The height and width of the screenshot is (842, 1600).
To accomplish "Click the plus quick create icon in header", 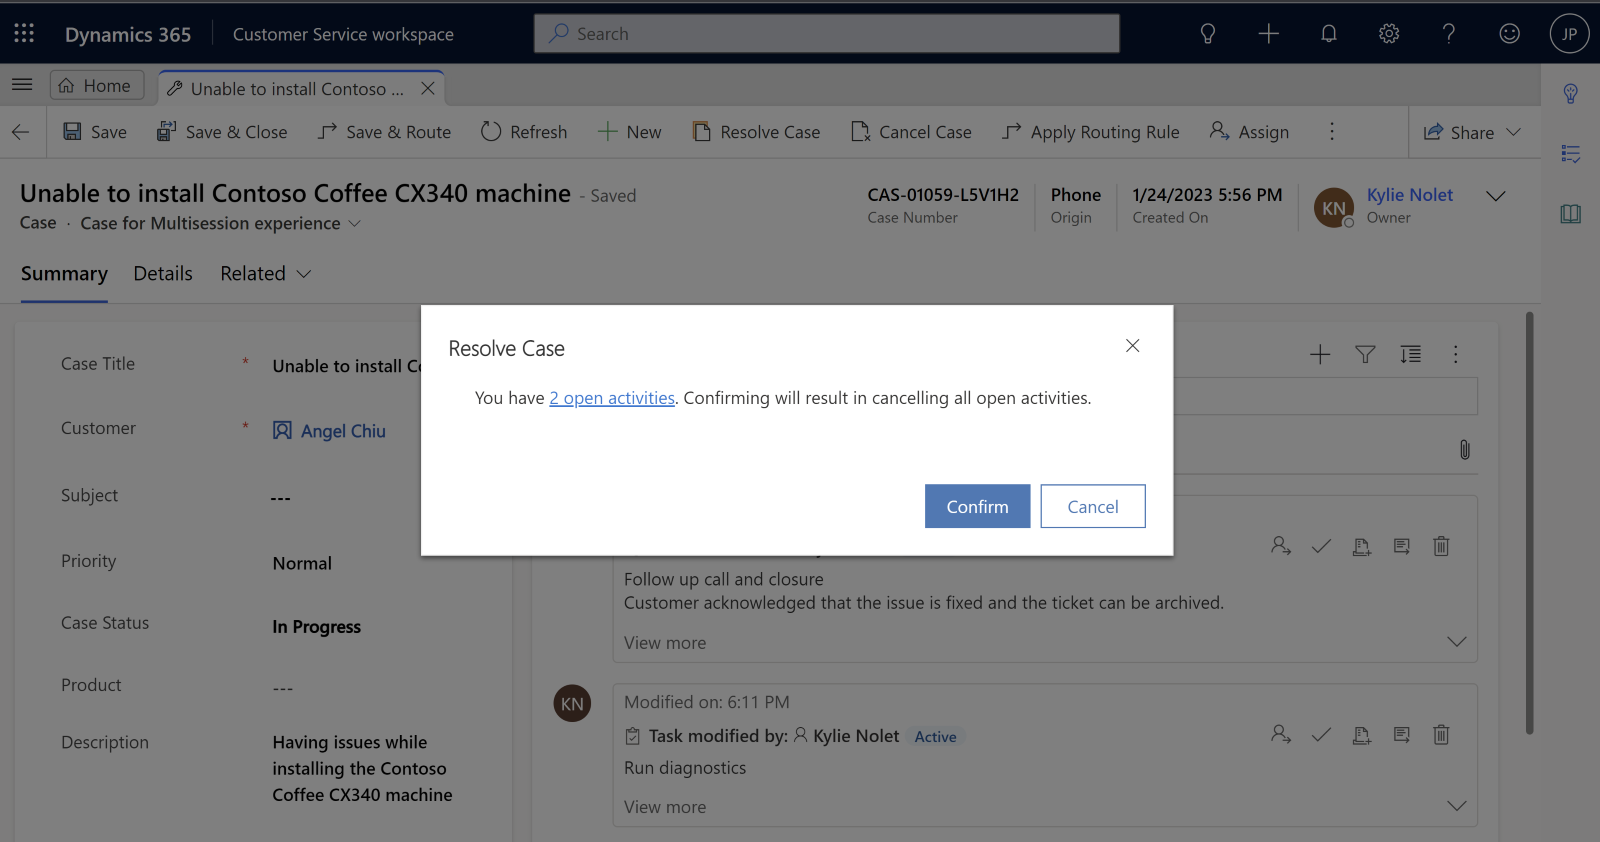I will pyautogui.click(x=1268, y=34).
